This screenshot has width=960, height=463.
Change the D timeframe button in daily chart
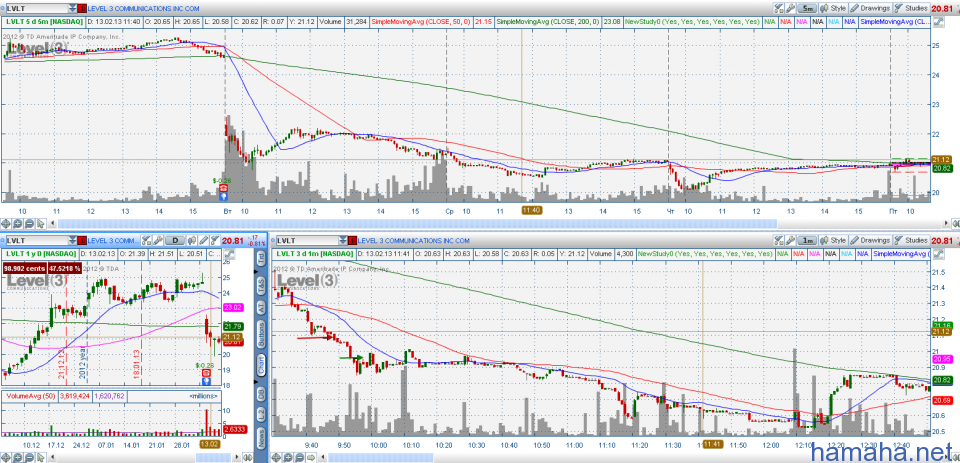pos(174,241)
